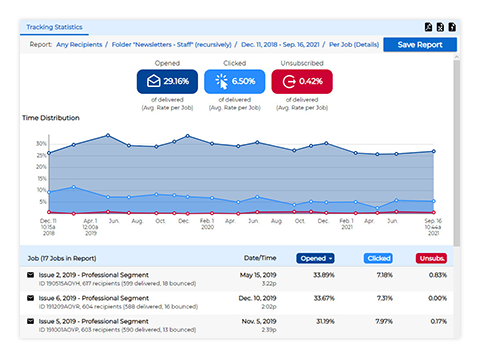Screen dimensions: 480x360
Task: Click the "Time Distribution" chart heading
Action: point(51,118)
